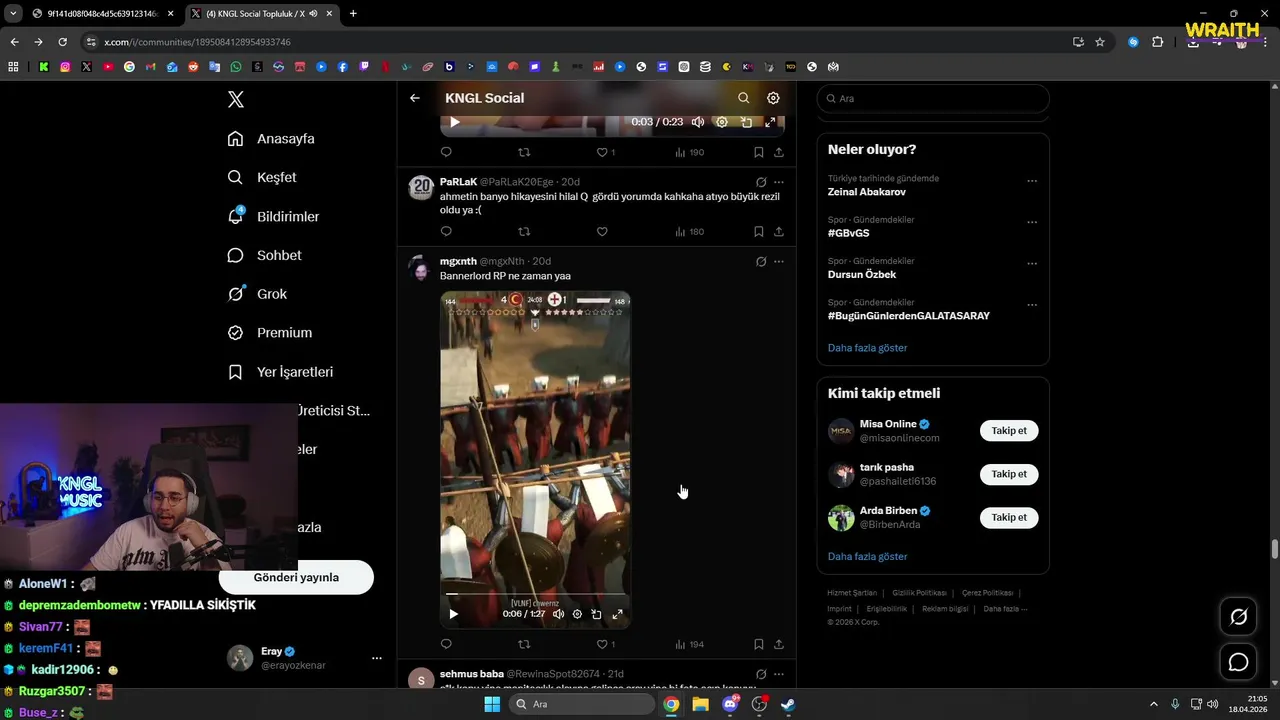
Task: Open Keşfet in the sidebar
Action: 262,177
